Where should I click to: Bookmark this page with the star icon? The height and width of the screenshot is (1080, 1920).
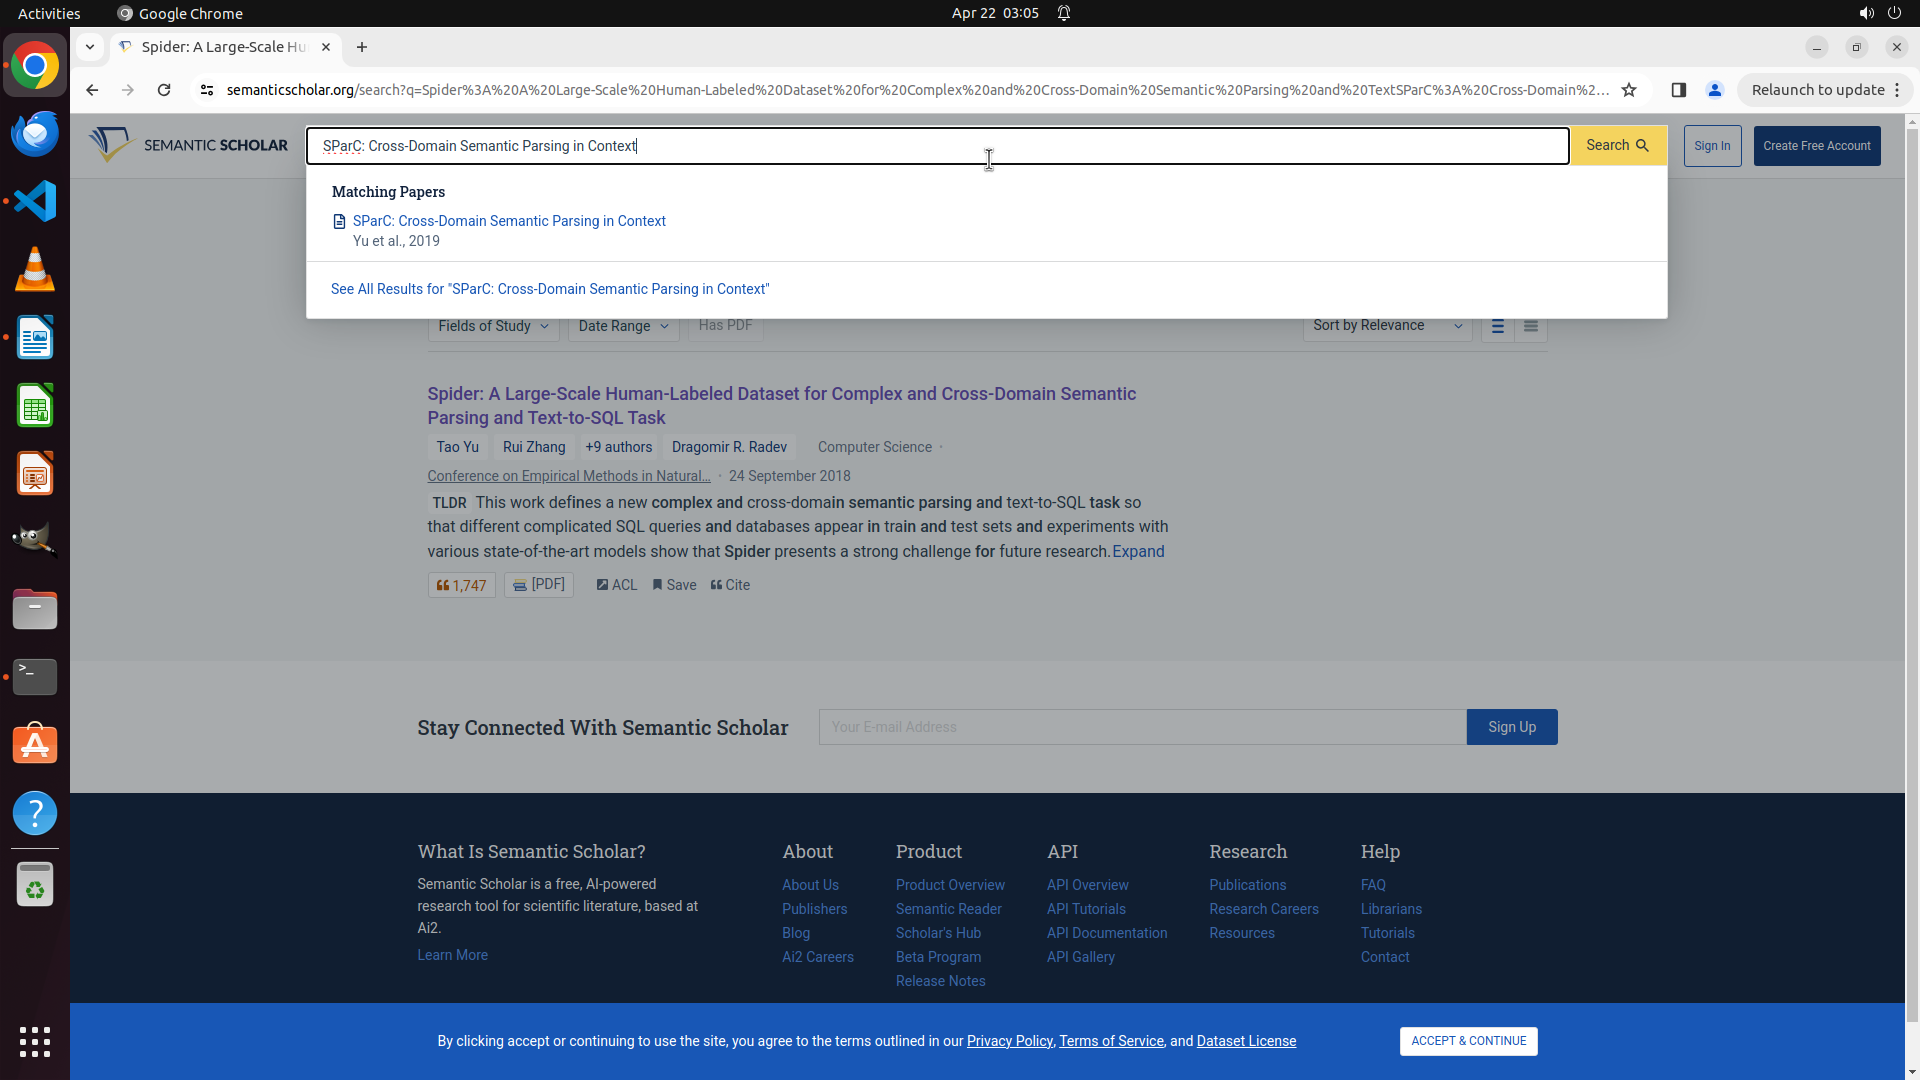1629,90
